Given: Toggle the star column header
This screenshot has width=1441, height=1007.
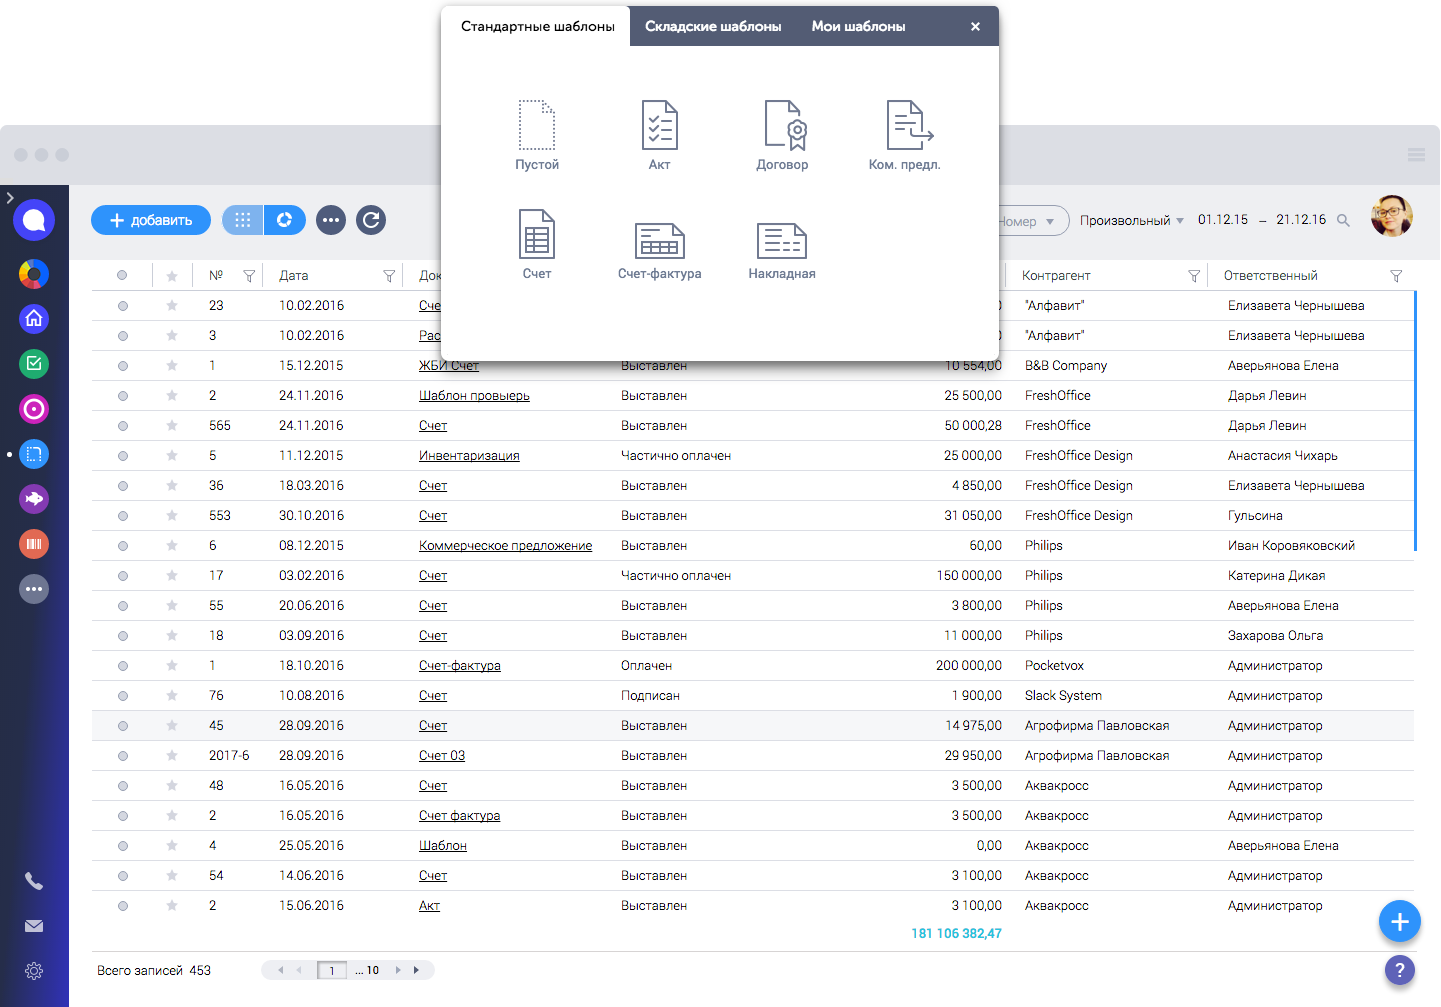Looking at the screenshot, I should pos(172,276).
